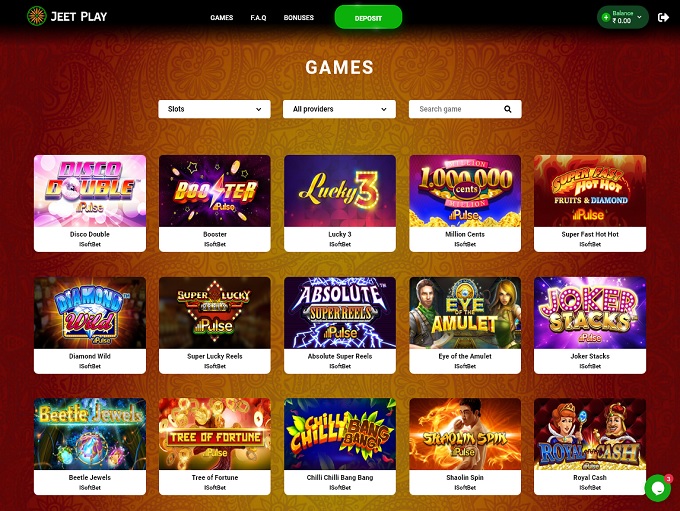Open the Chilli Chilli Bang Bang thumbnail

[x=340, y=434]
